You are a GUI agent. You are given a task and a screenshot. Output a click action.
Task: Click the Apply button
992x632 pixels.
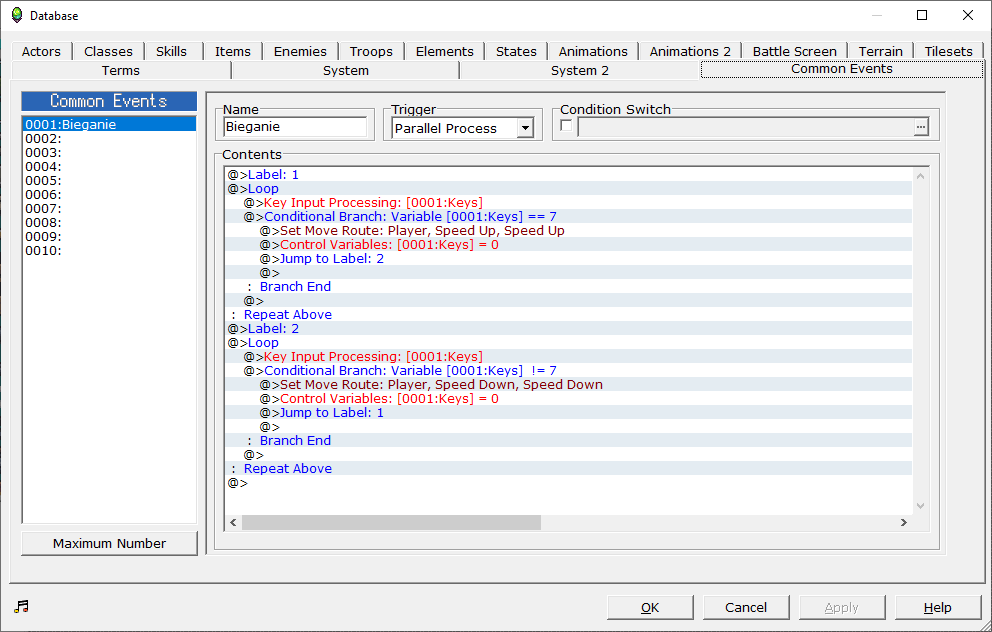point(841,607)
